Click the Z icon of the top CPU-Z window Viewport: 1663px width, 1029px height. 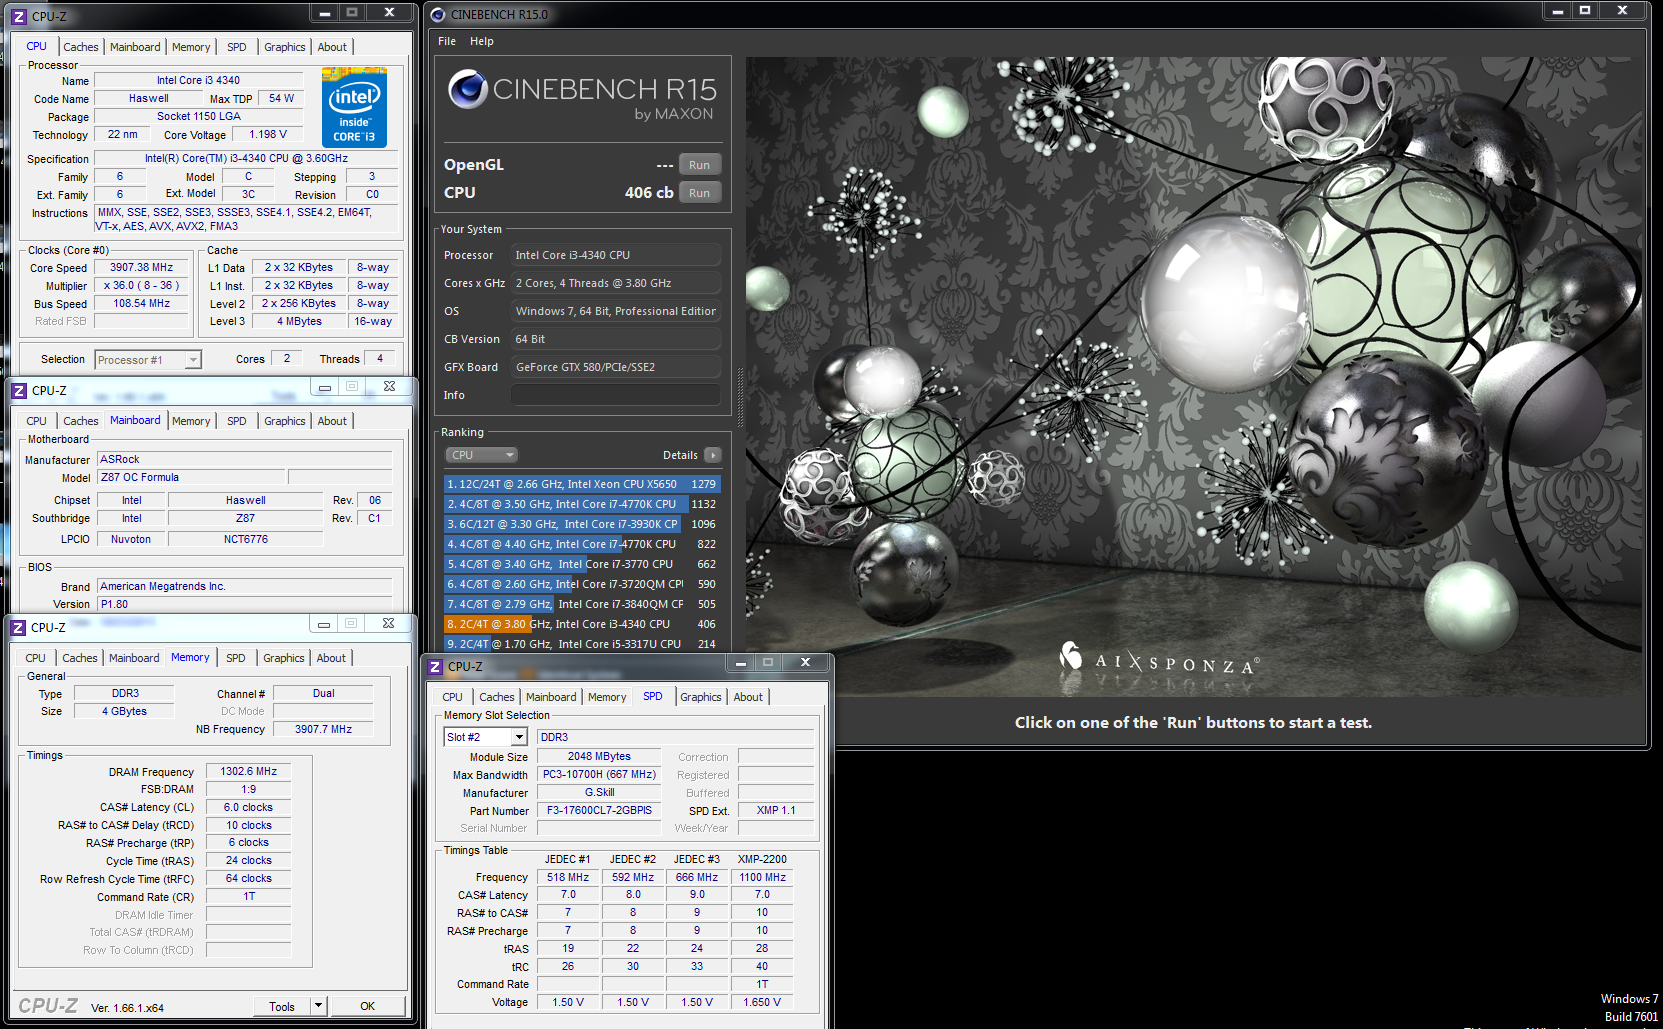coord(19,17)
